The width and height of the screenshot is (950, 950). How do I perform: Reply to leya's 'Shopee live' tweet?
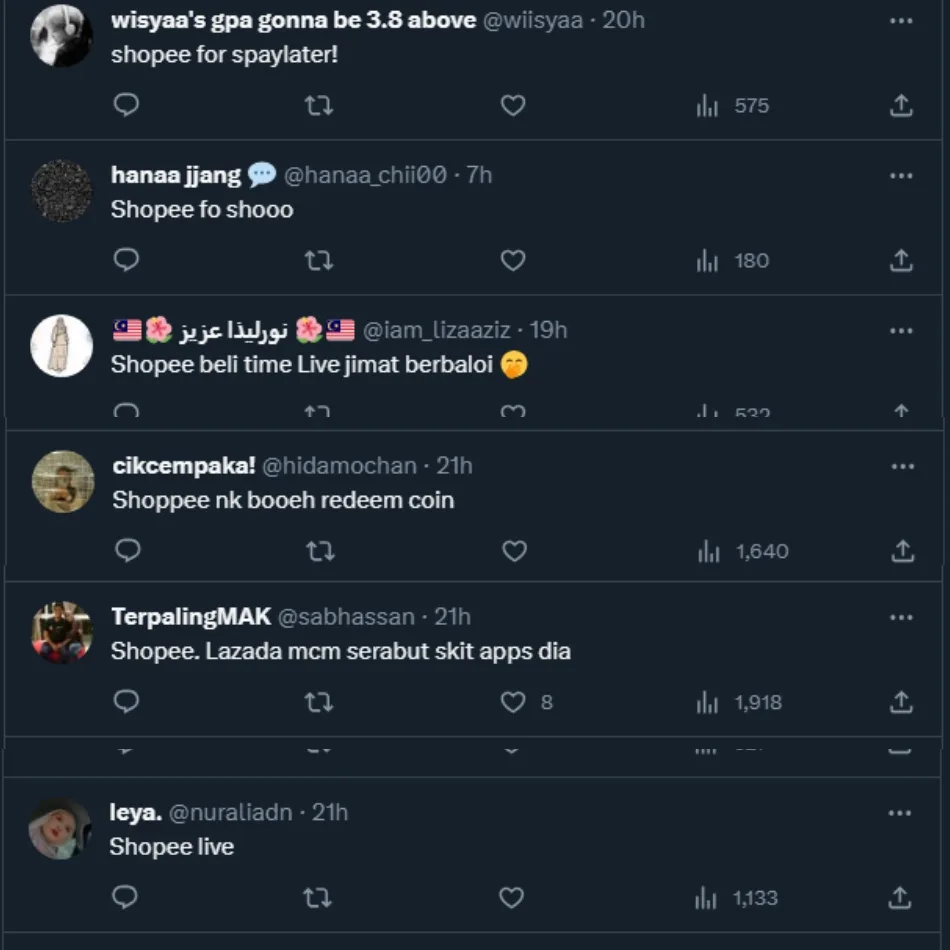click(125, 898)
